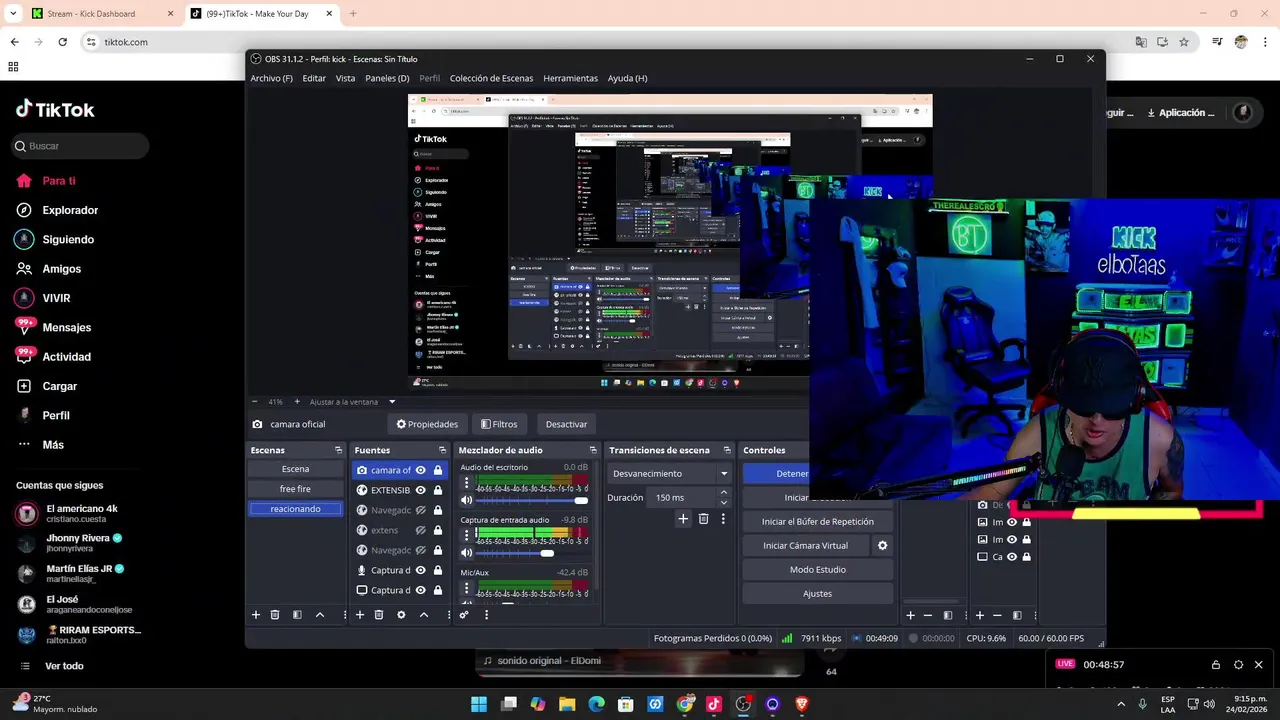Click the Windows Start button
Viewport: 1280px width, 720px height.
[479, 704]
